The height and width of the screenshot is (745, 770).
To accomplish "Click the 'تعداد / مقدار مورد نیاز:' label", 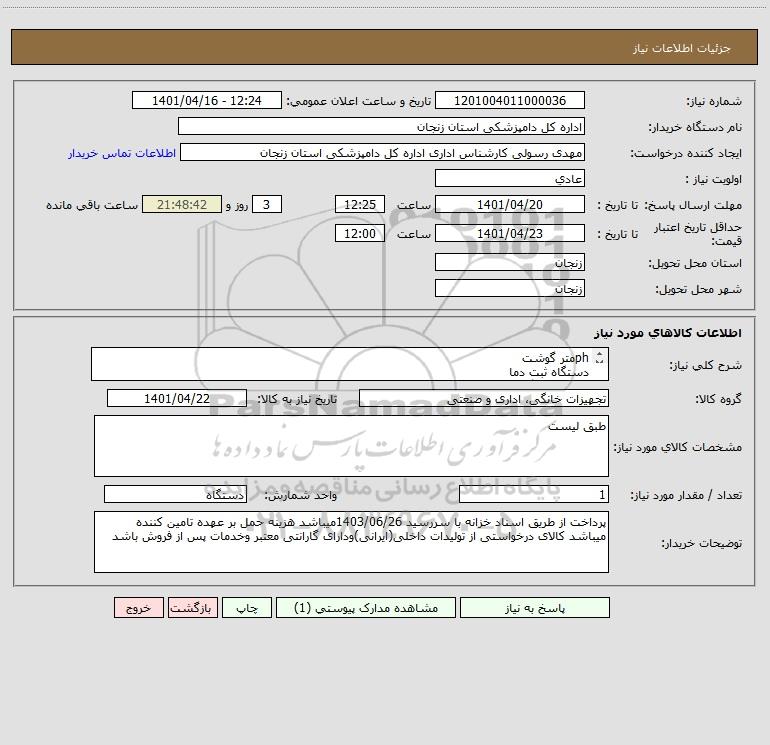I will pos(686,495).
